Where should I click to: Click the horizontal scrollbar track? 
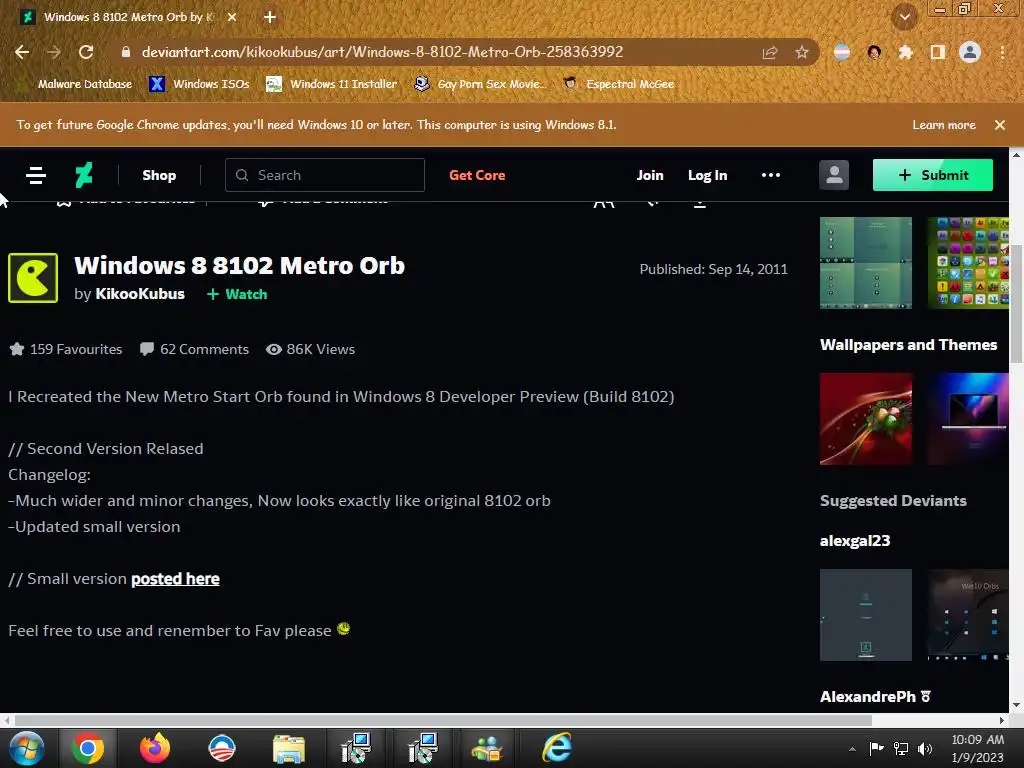[934, 720]
